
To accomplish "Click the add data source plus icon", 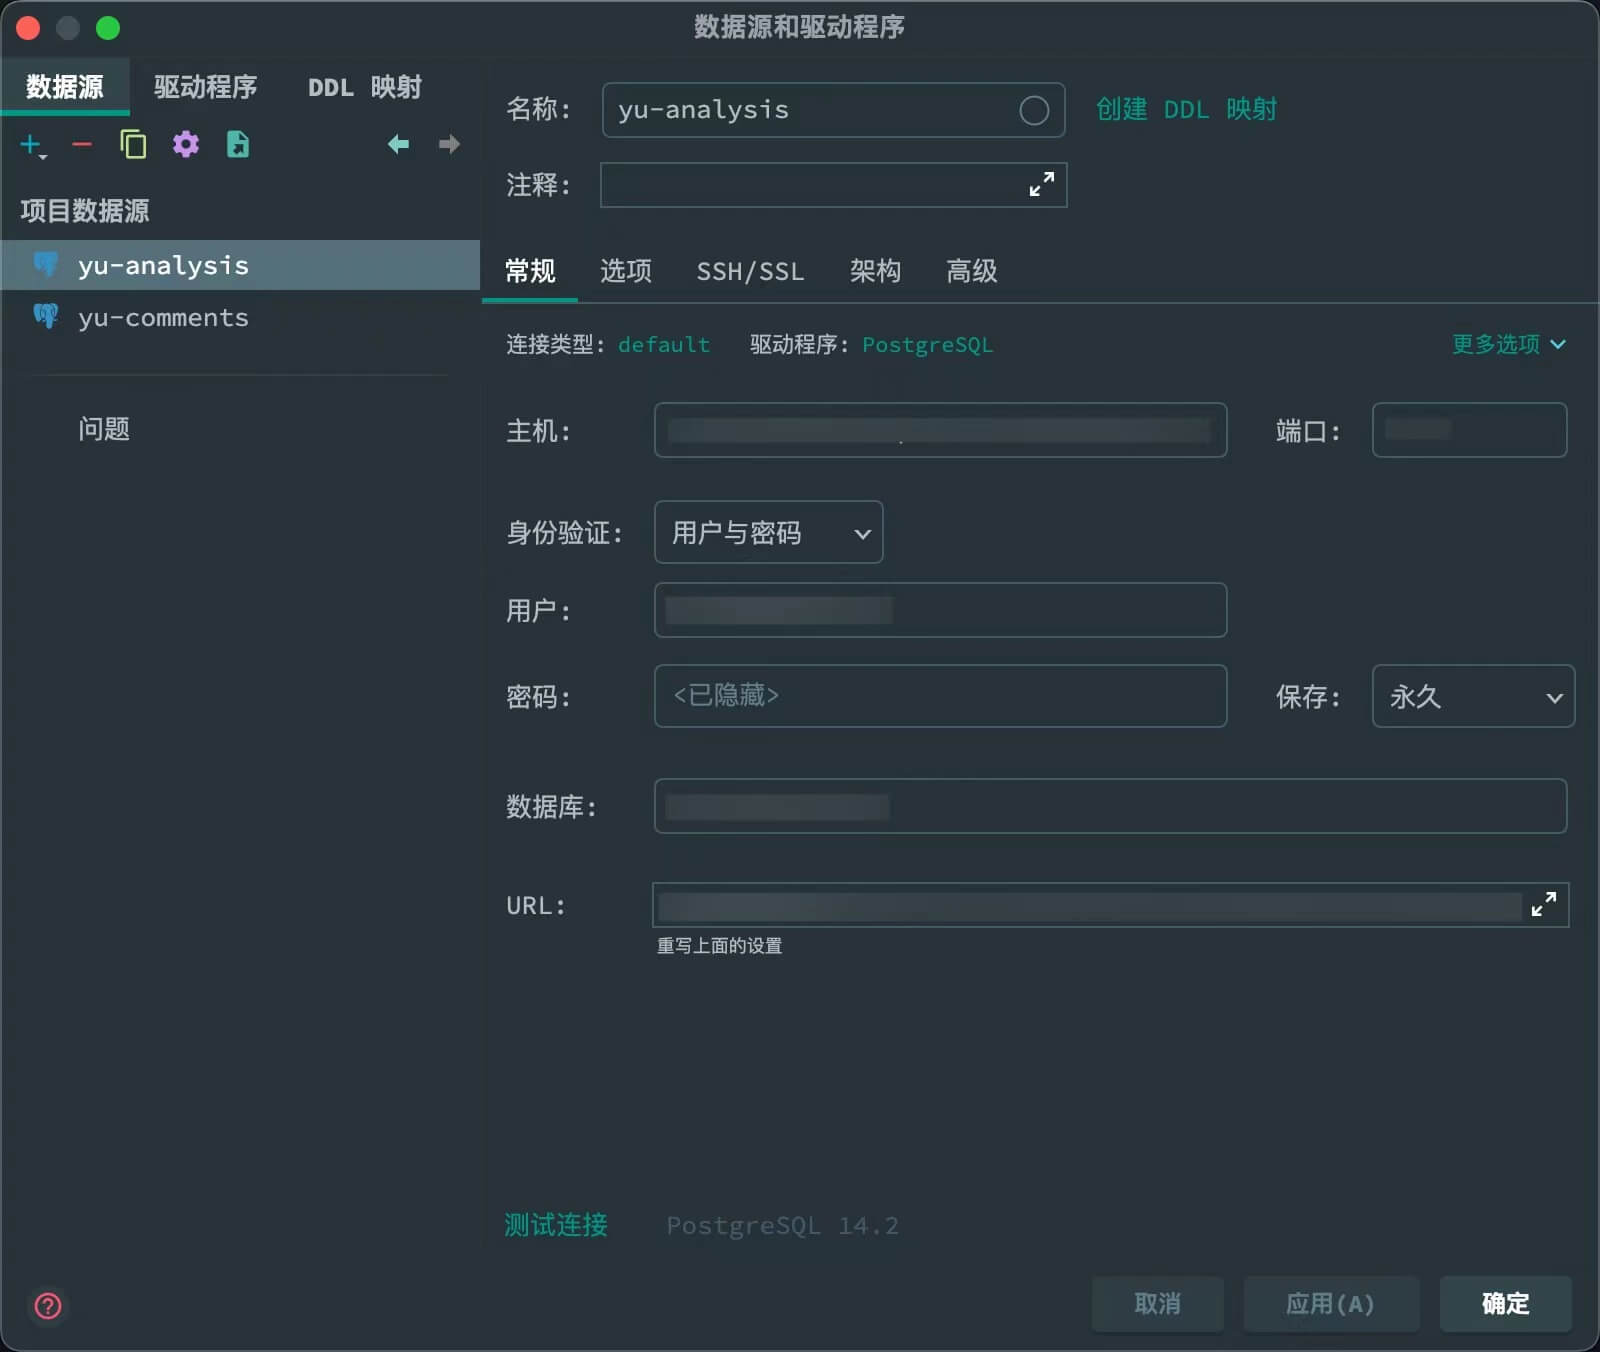I will coord(31,145).
